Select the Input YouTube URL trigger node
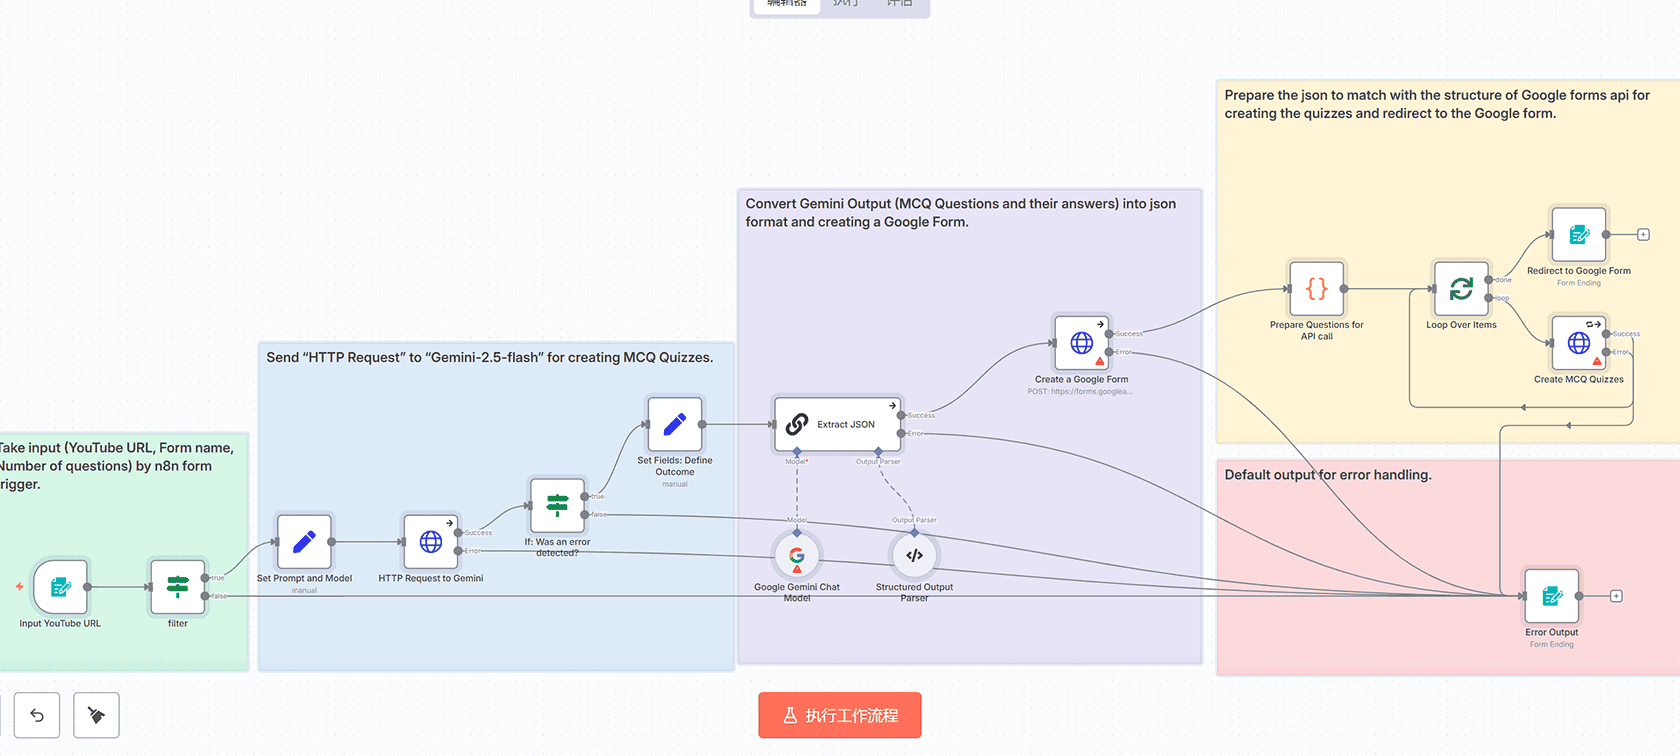This screenshot has height=756, width=1680. pos(60,587)
